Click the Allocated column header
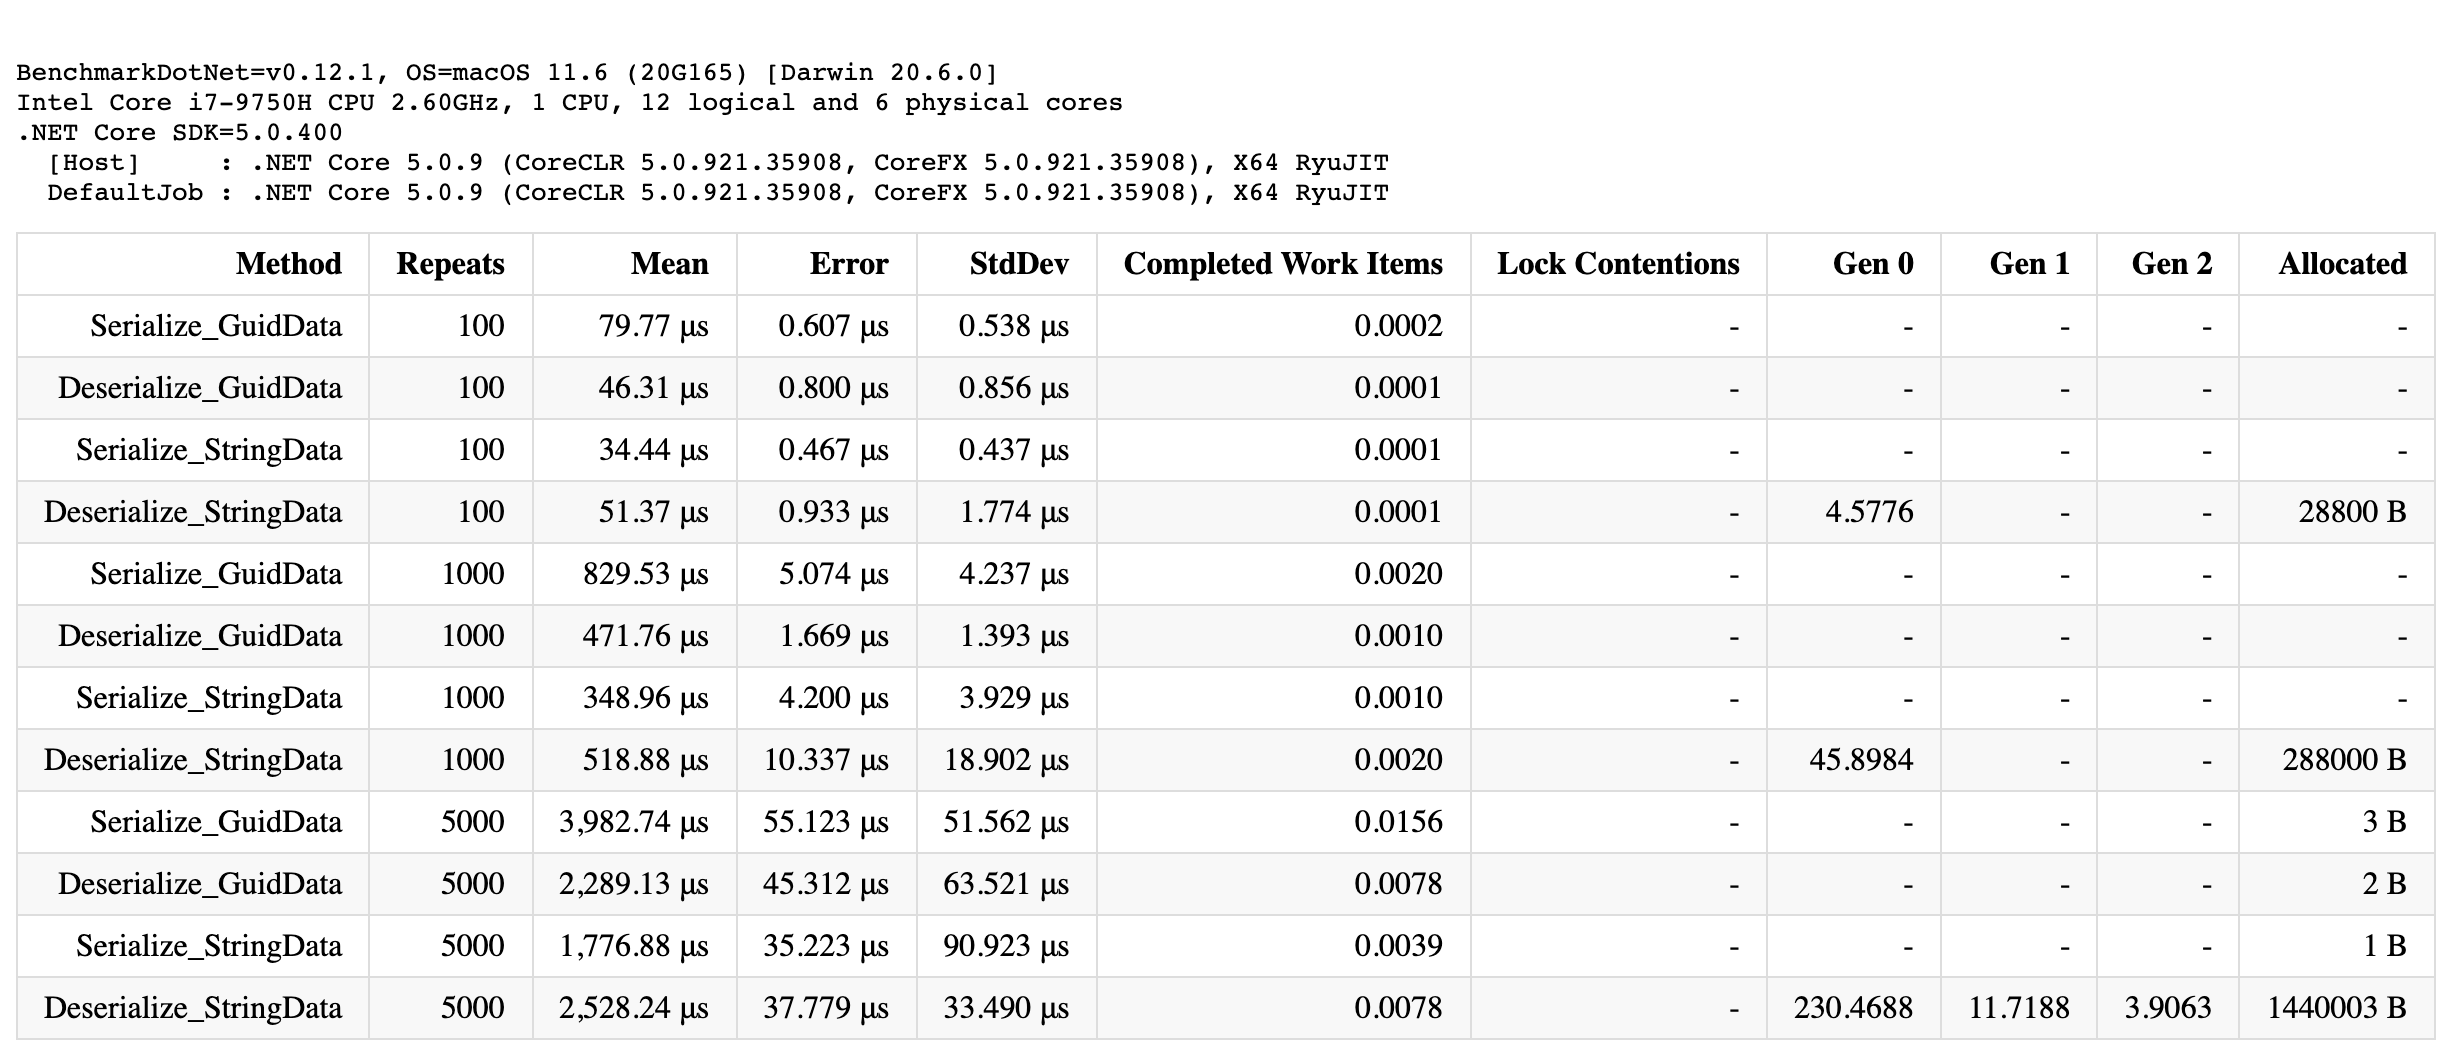 point(2341,263)
